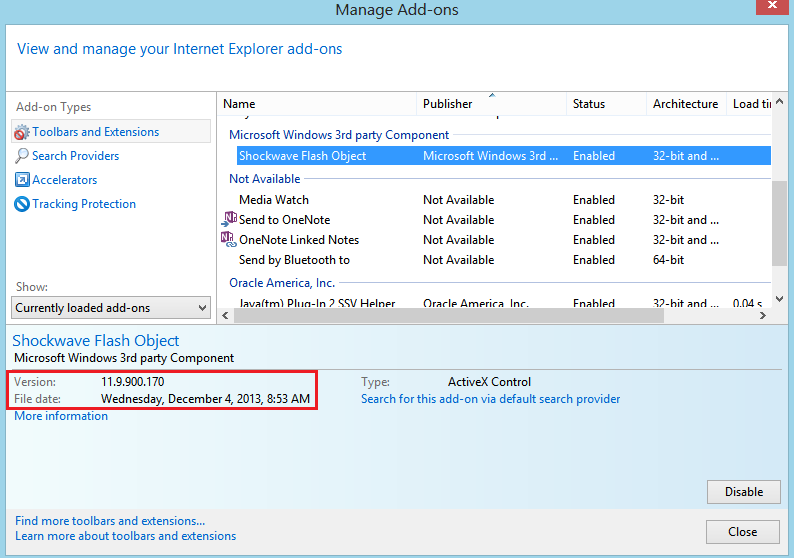
Task: Click horizontal scroll left arrow
Action: (x=225, y=316)
